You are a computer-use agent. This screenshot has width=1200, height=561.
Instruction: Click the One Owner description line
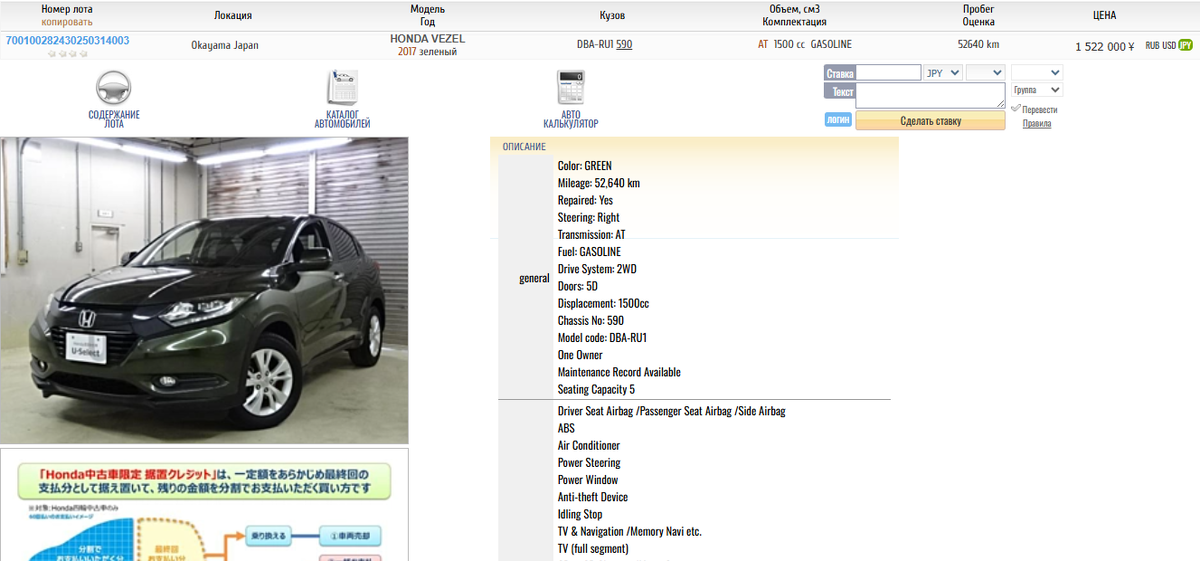pyautogui.click(x=580, y=355)
